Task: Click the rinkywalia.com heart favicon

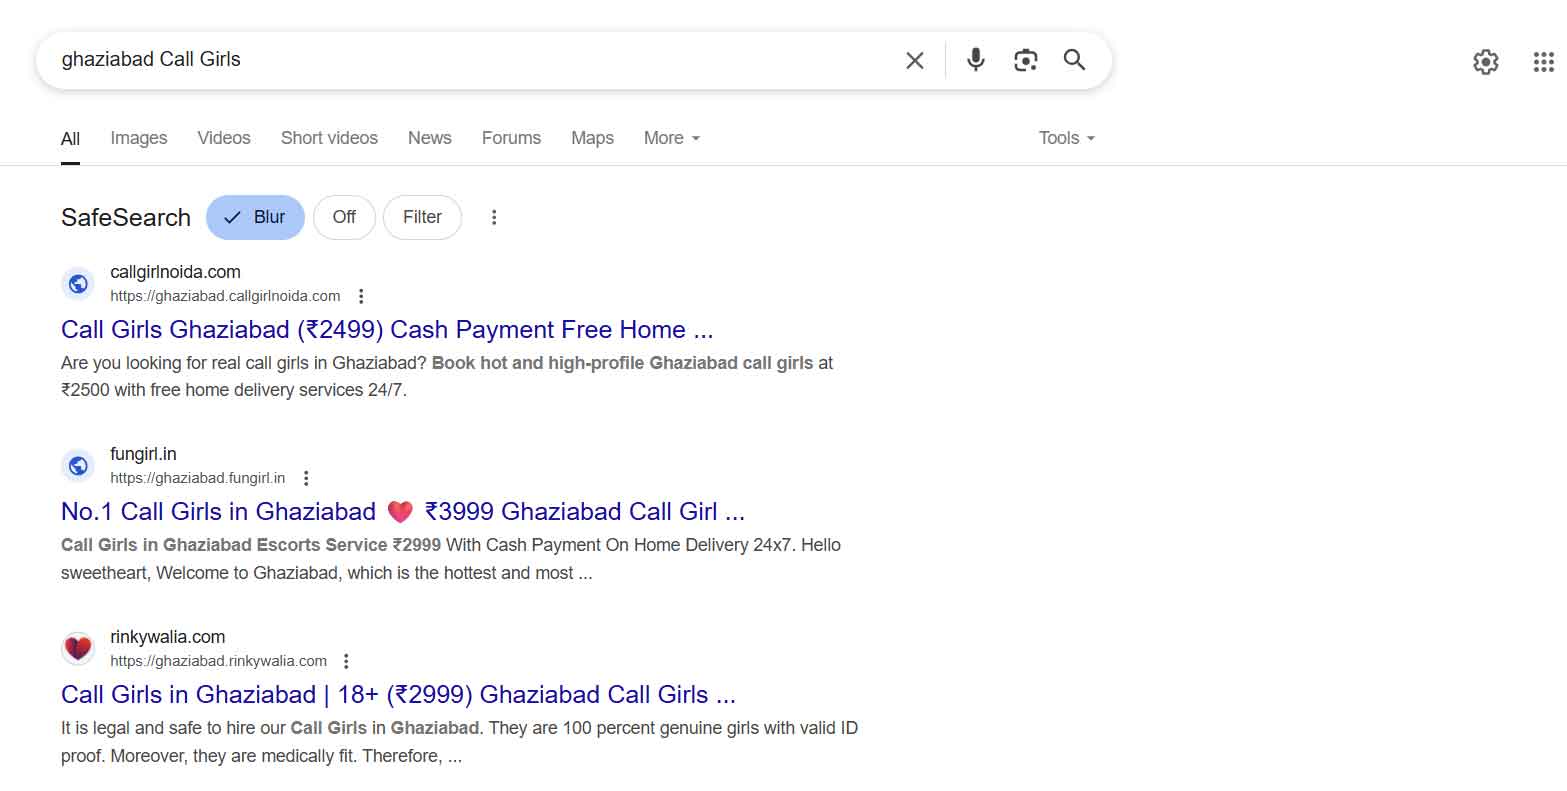Action: coord(78,649)
